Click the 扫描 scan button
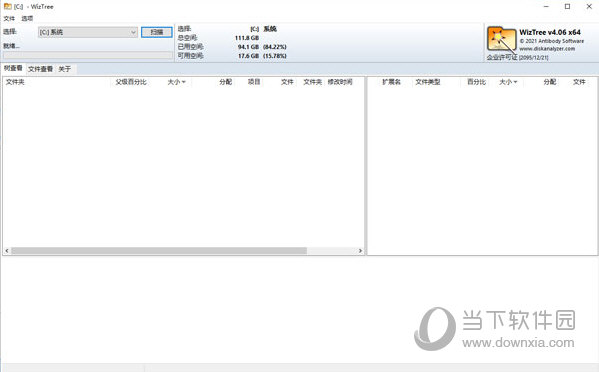This screenshot has width=599, height=372. pyautogui.click(x=157, y=32)
